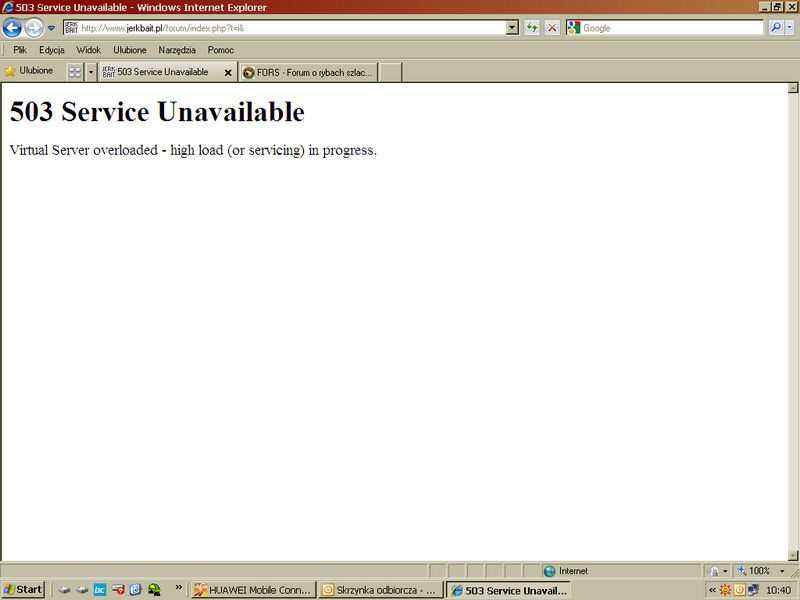Image resolution: width=800 pixels, height=600 pixels.
Task: Click the Windows Start button
Action: pyautogui.click(x=23, y=590)
